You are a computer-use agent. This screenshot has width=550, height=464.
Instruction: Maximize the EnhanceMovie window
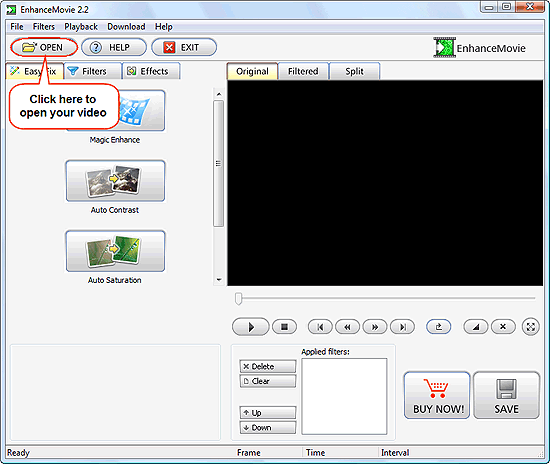(x=507, y=7)
